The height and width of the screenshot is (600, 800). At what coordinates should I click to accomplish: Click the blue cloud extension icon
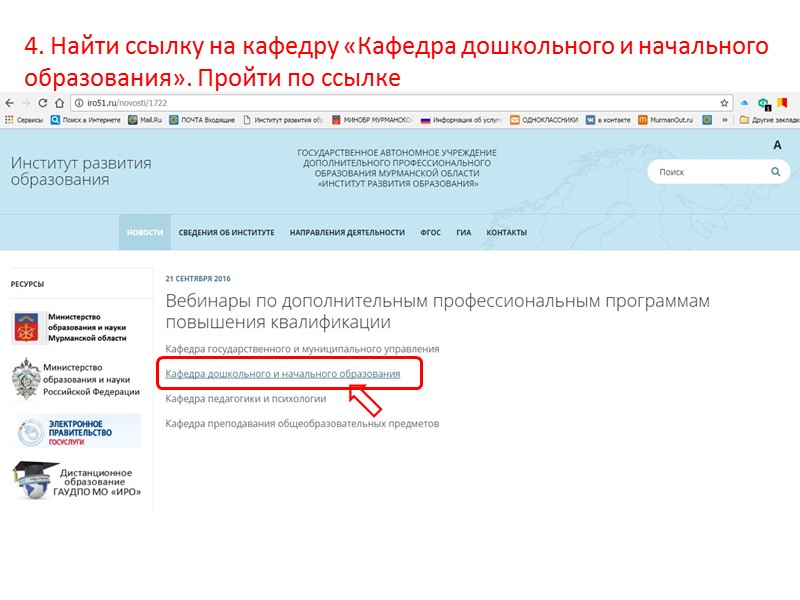click(x=744, y=103)
